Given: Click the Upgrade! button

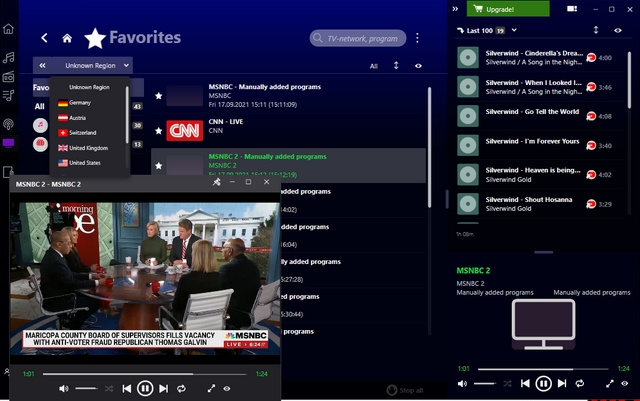Looking at the screenshot, I should [x=508, y=9].
